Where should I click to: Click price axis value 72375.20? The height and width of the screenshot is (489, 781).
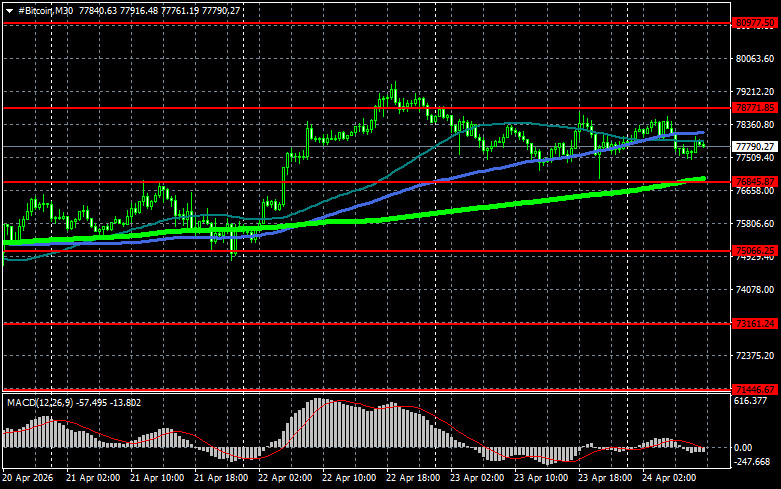click(755, 356)
